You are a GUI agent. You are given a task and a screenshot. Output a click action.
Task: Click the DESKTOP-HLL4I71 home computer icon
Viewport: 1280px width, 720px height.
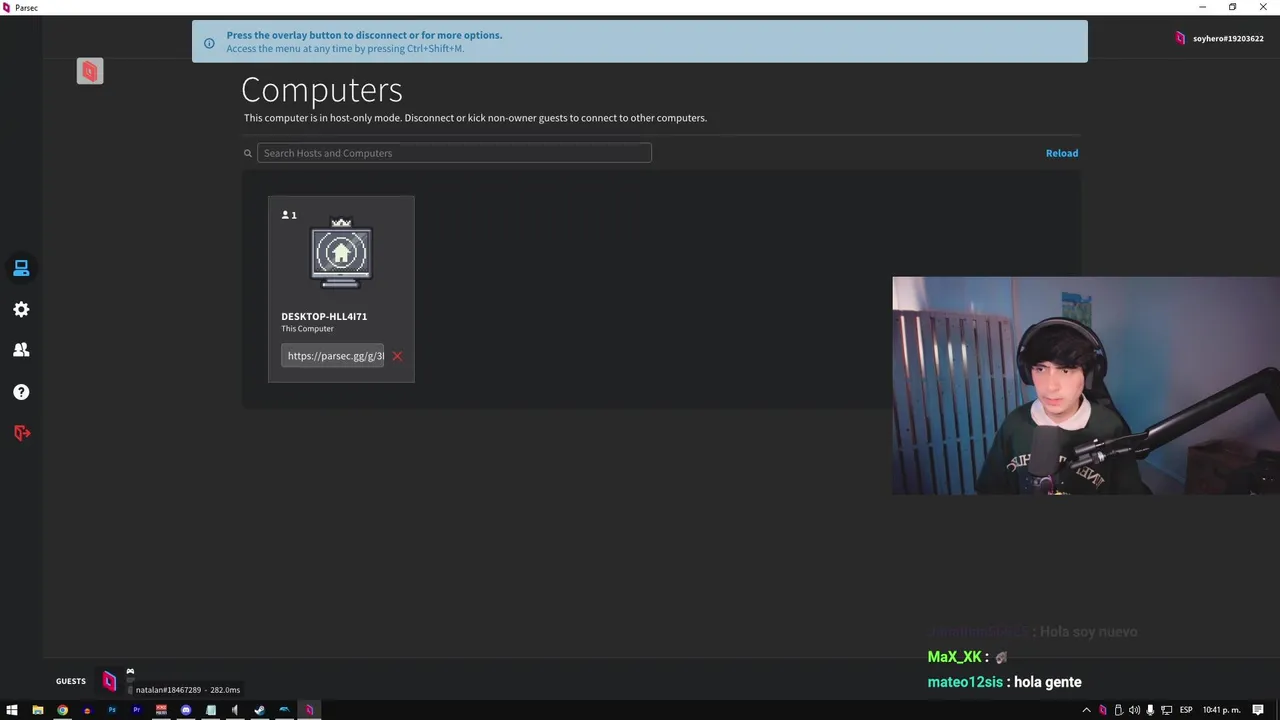pyautogui.click(x=341, y=254)
